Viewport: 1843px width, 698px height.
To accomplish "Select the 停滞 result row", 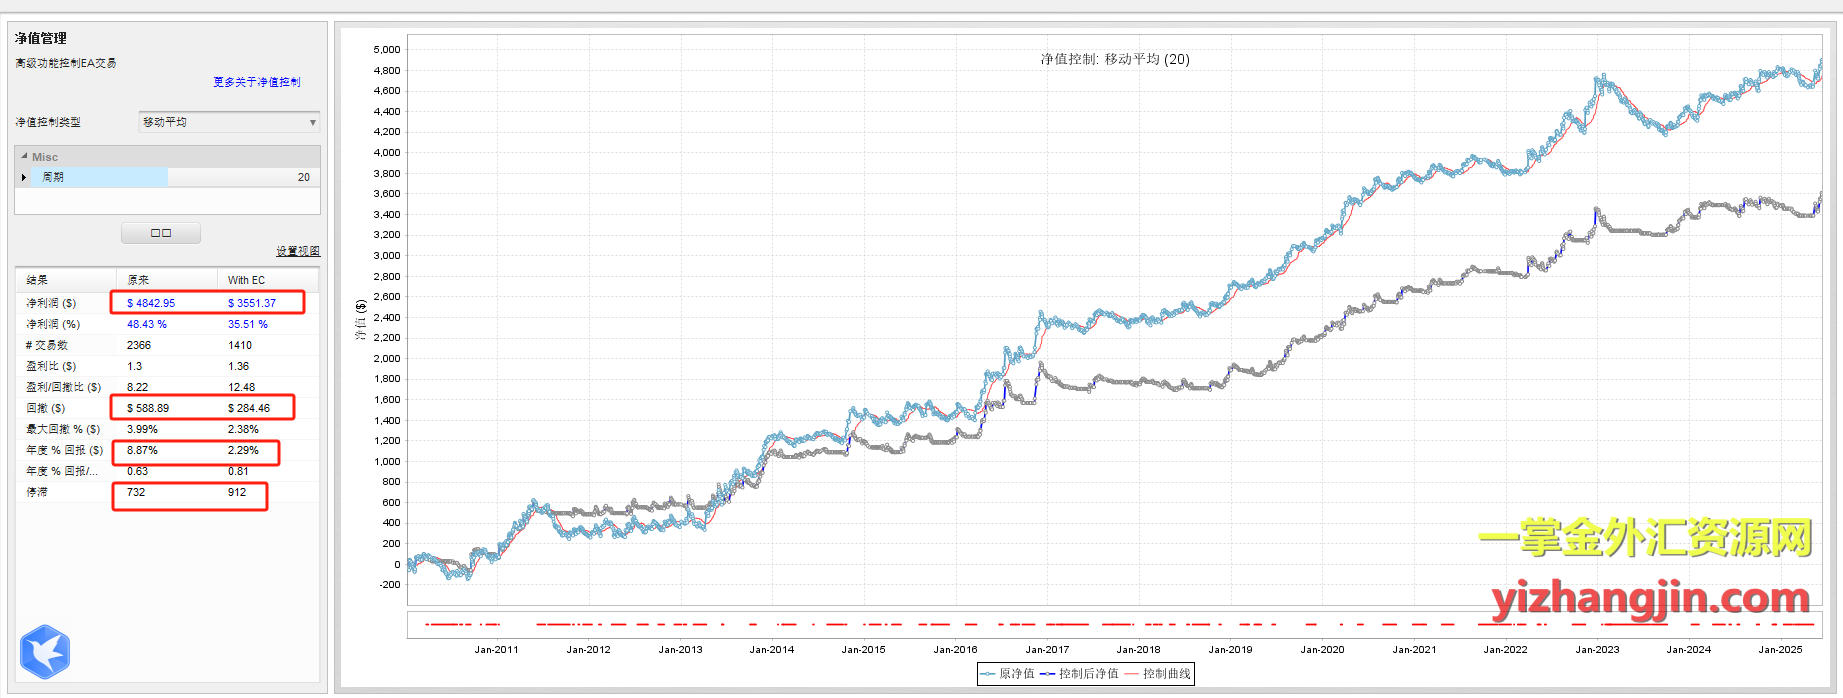I will 37,492.
